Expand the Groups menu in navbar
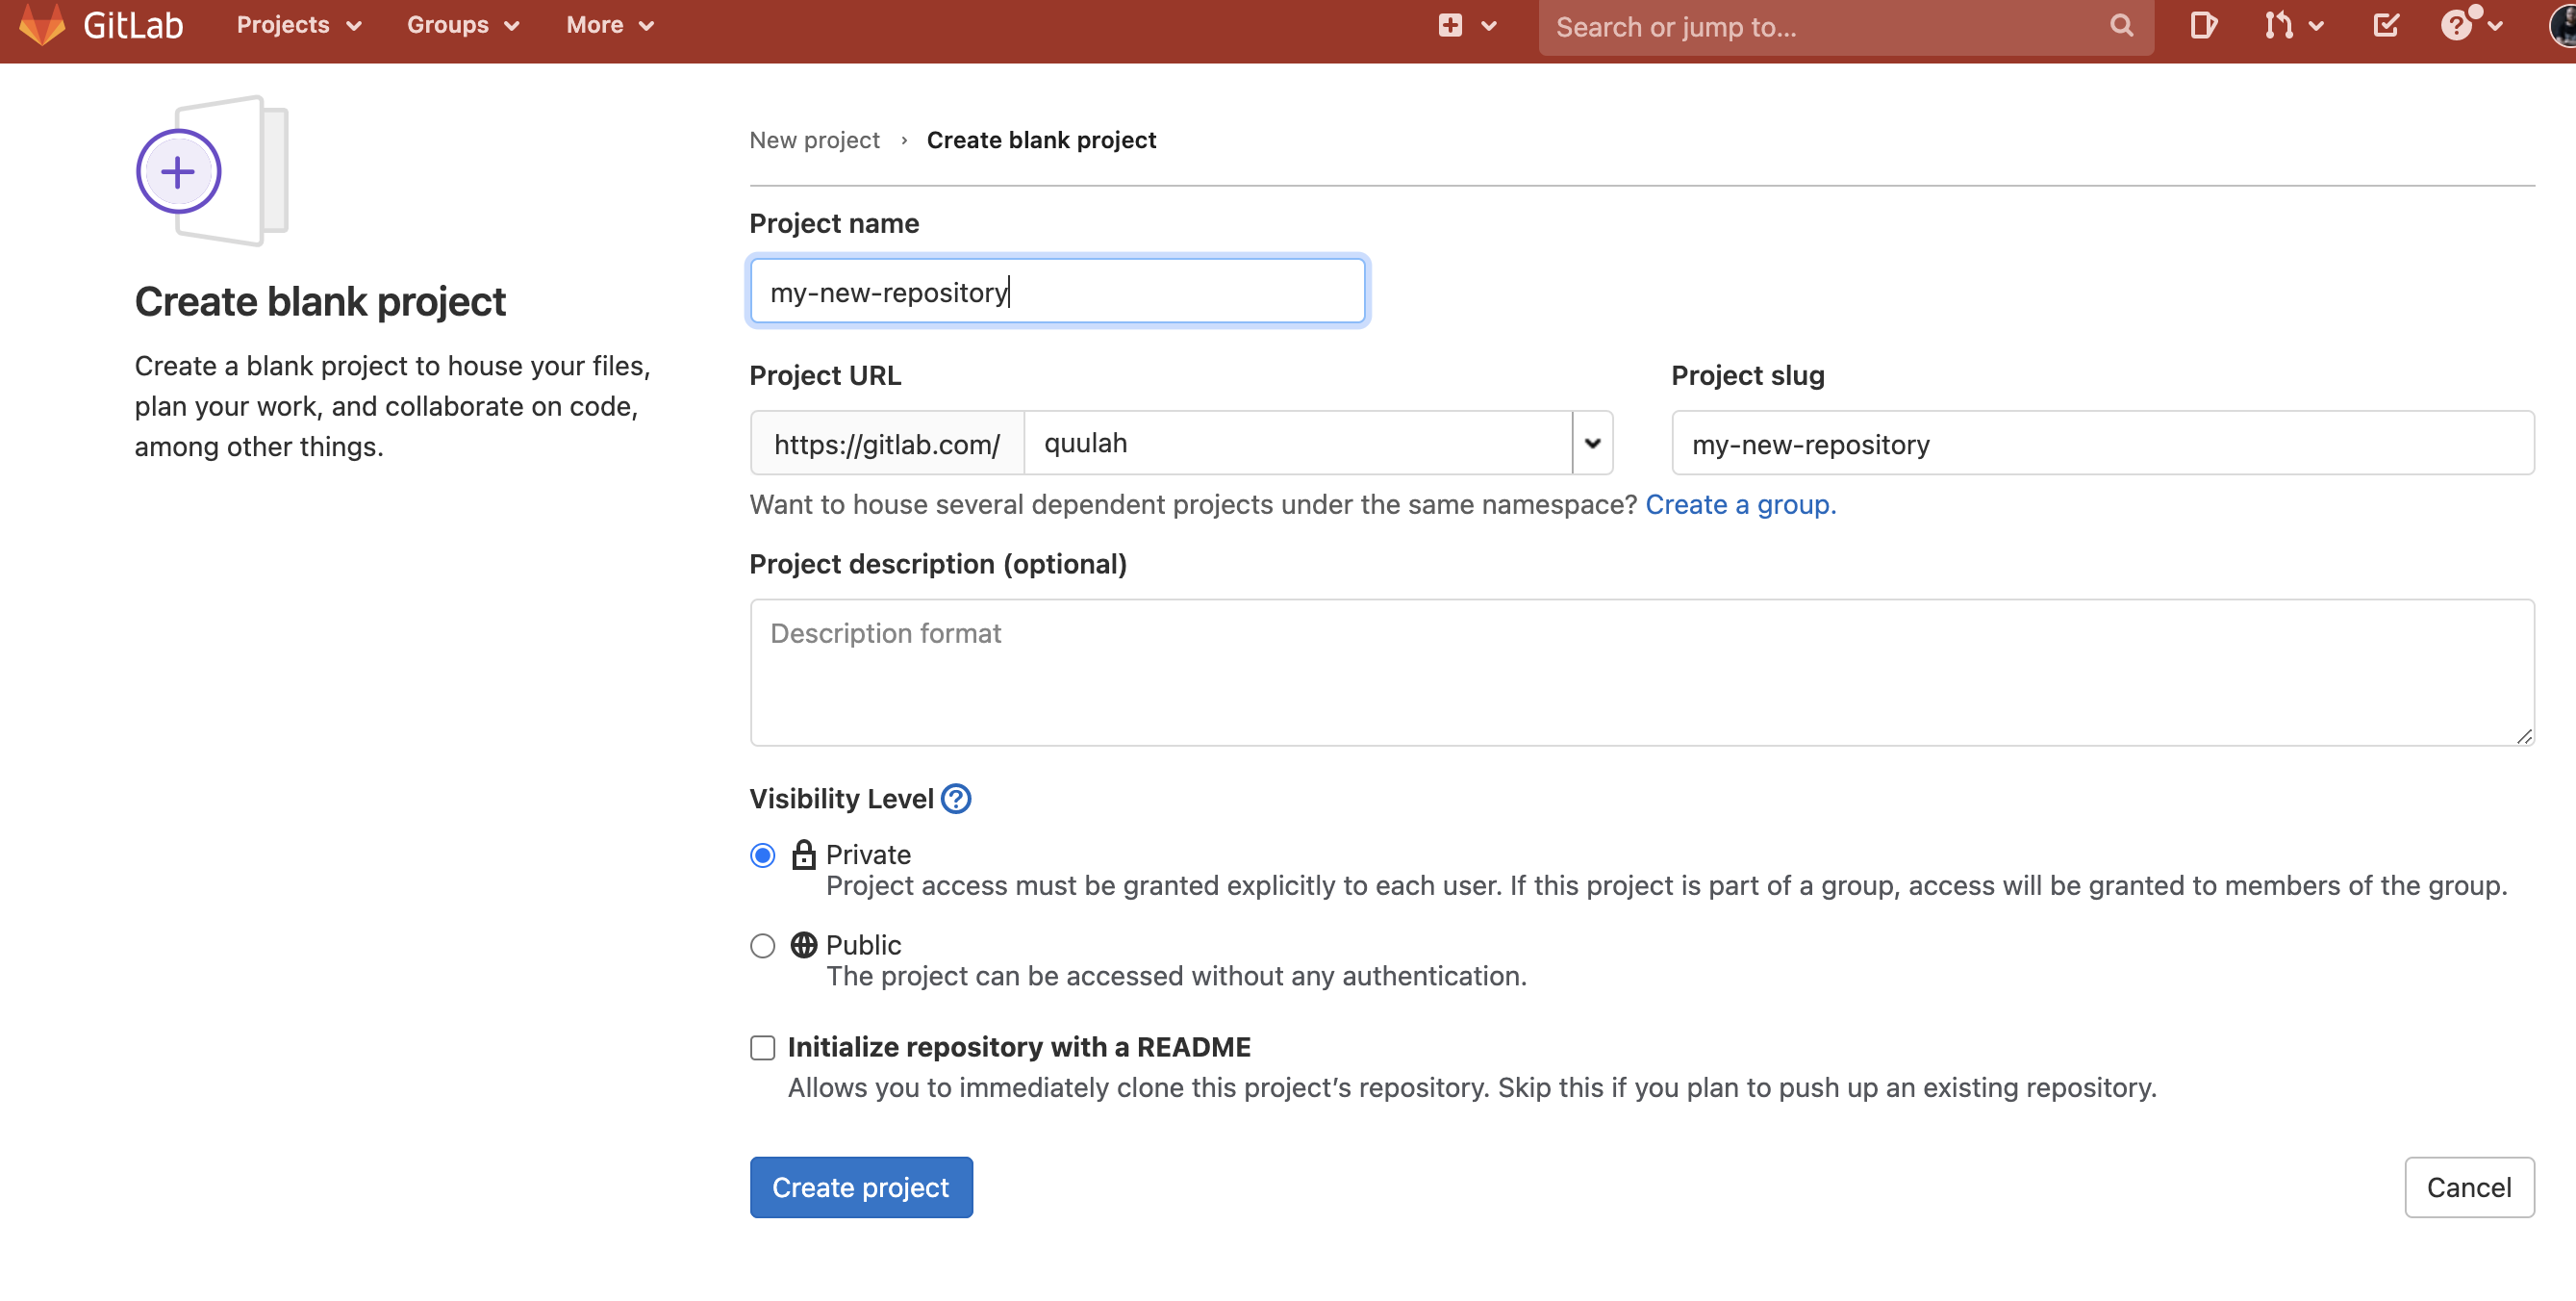 [462, 25]
